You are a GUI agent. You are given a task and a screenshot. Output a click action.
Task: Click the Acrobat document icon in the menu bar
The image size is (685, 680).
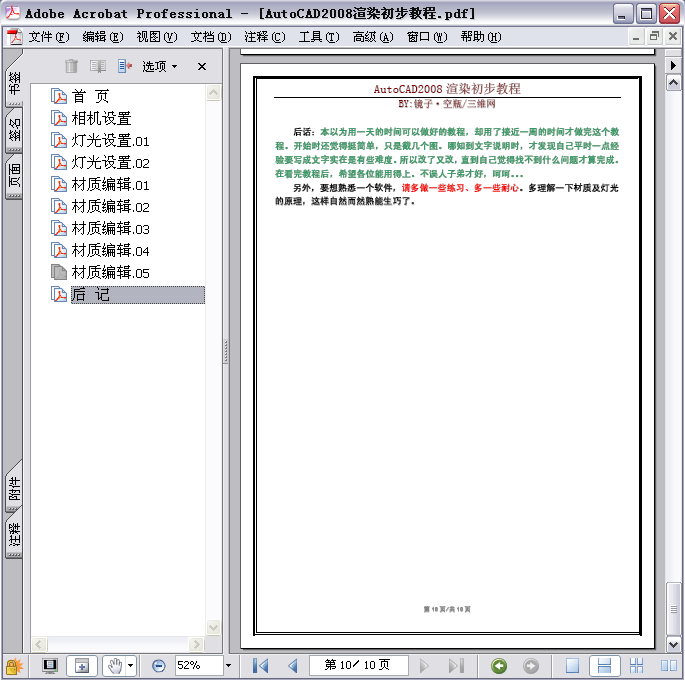14,37
